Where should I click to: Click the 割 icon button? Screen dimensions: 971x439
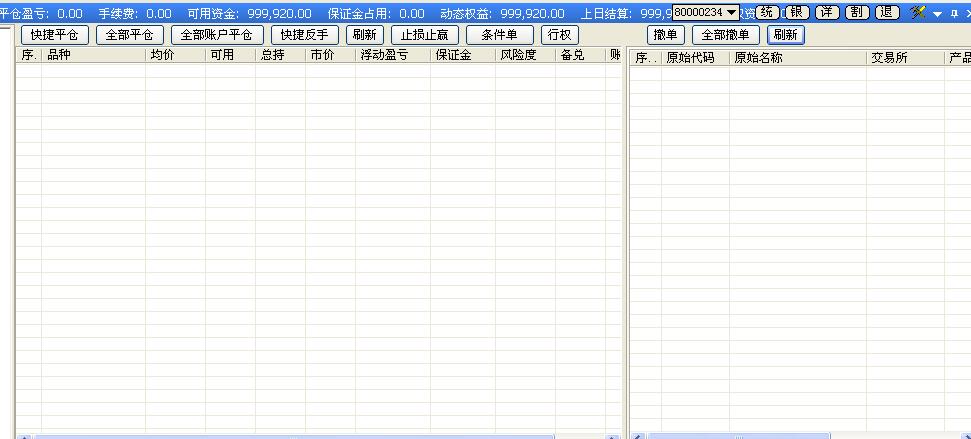click(858, 12)
